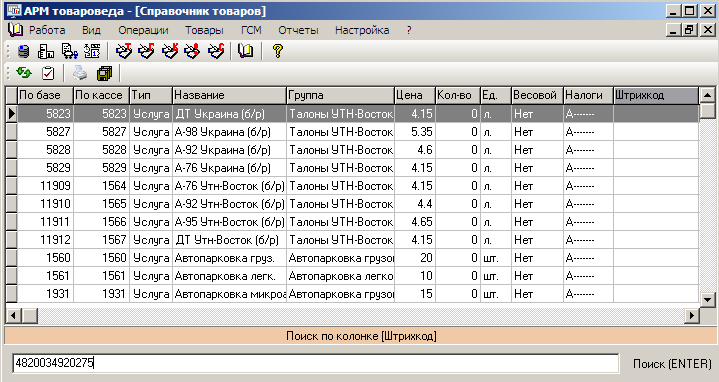Click the buildings toolbar icon
This screenshot has width=719, height=382.
[x=46, y=51]
